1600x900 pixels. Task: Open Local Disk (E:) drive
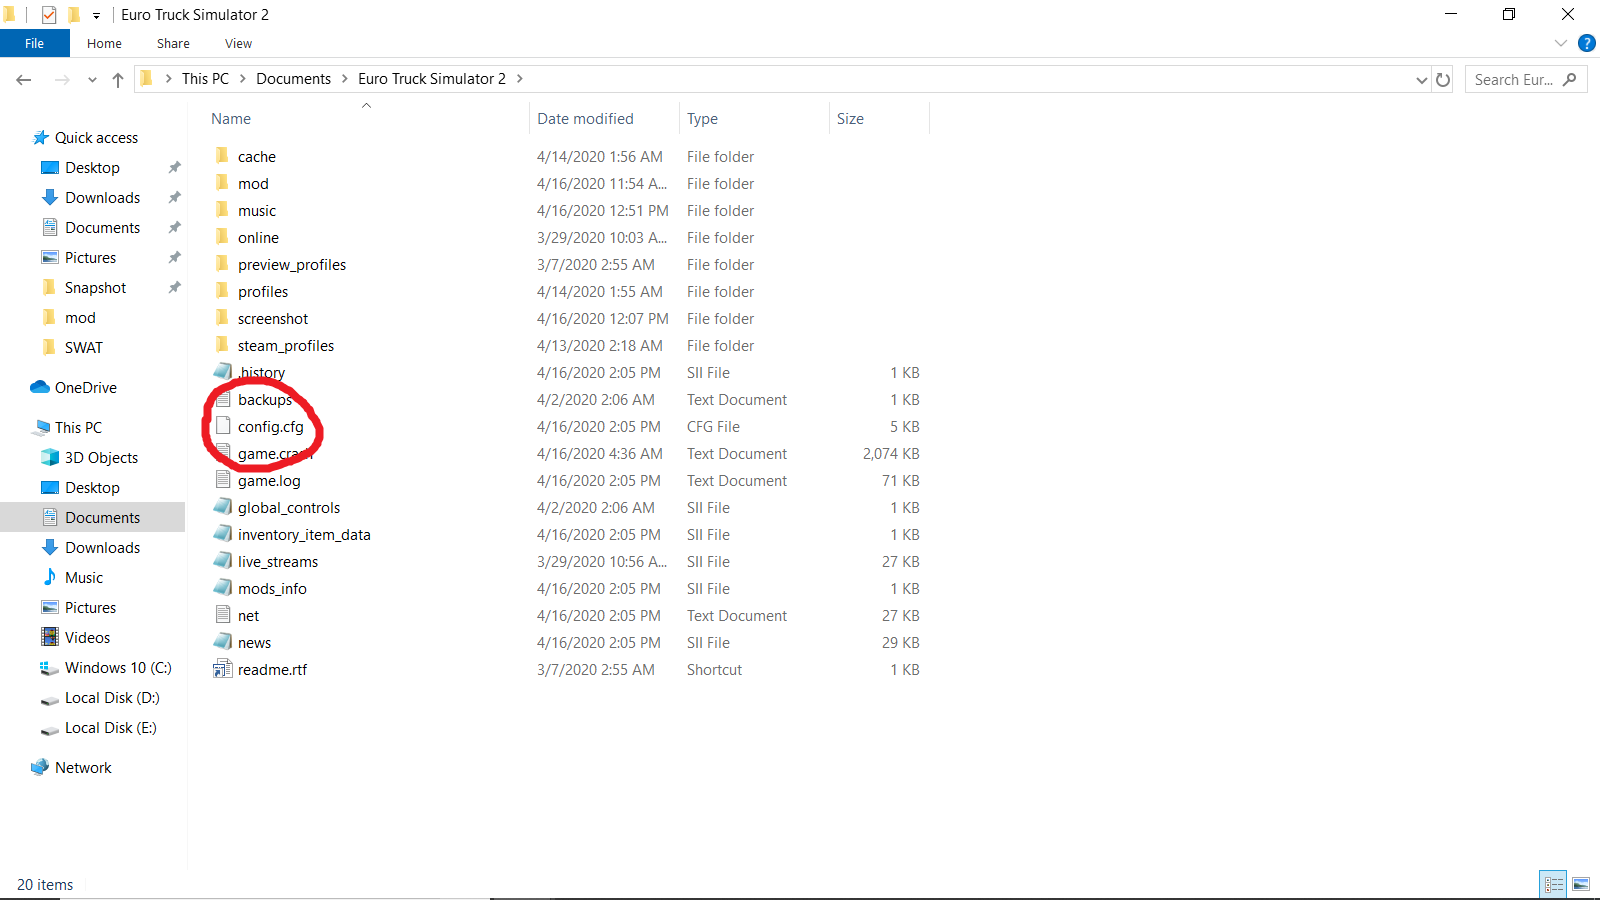[111, 727]
